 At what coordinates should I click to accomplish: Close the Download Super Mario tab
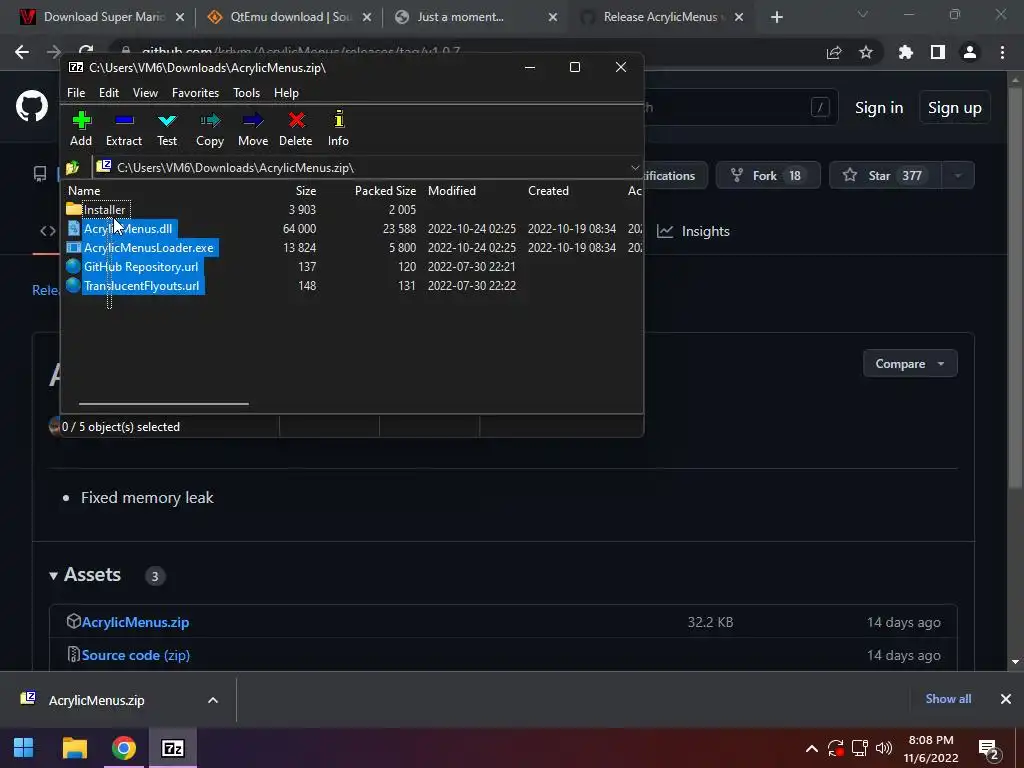(x=180, y=18)
